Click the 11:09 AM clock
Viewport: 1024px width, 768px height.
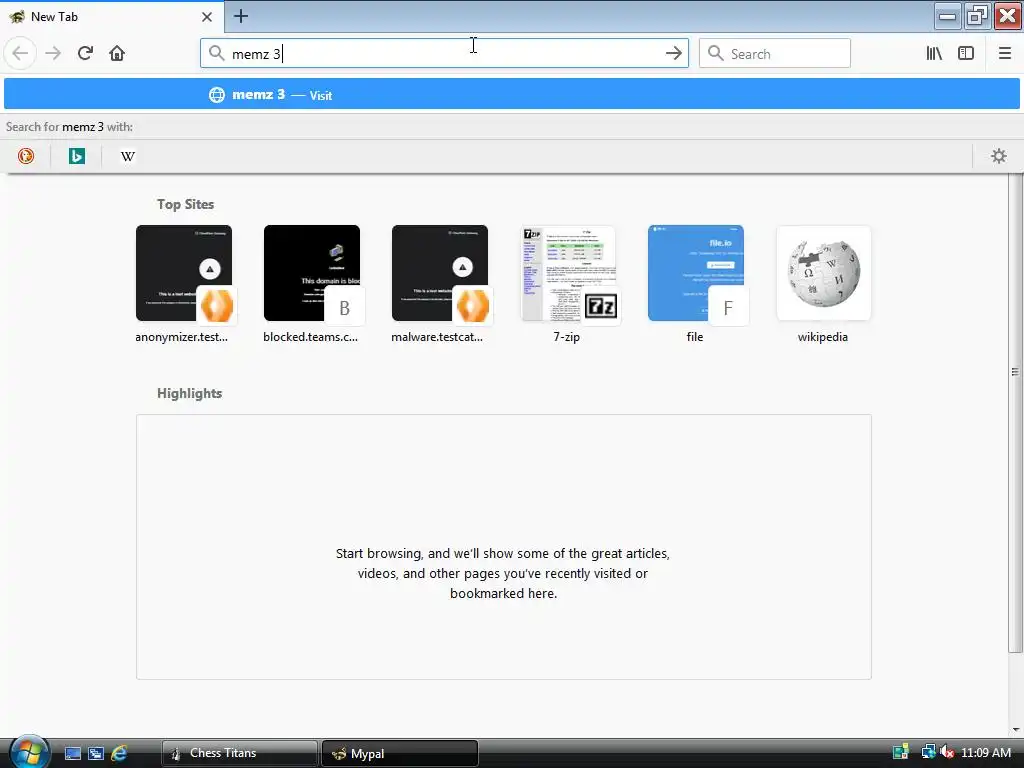[x=986, y=753]
